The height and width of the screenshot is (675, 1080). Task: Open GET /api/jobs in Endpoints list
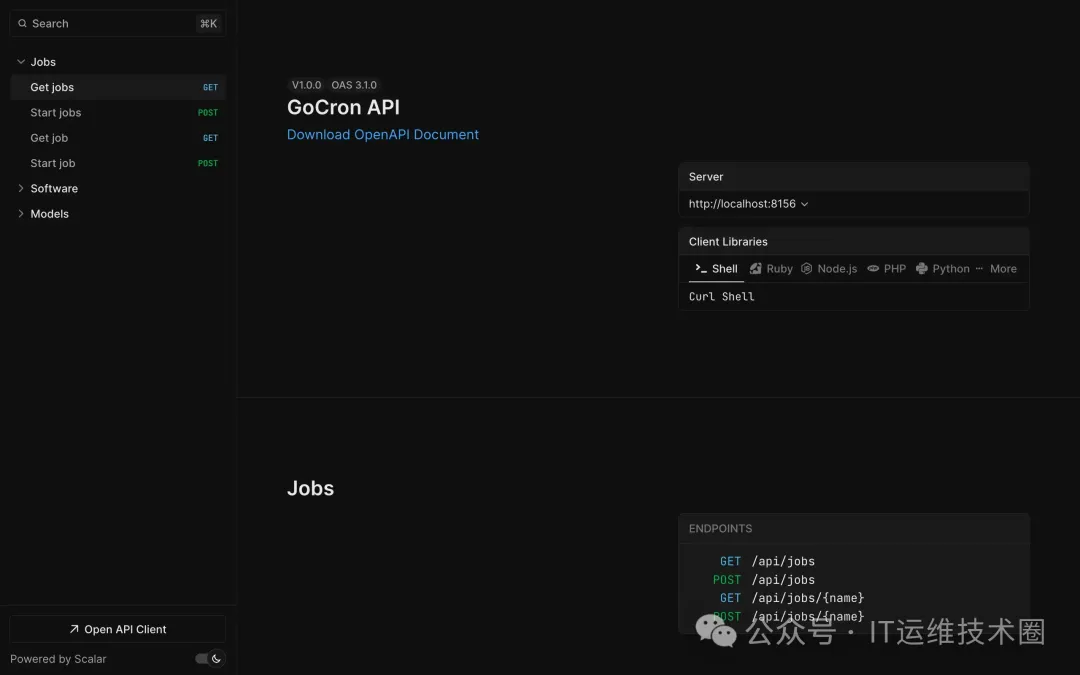click(782, 562)
